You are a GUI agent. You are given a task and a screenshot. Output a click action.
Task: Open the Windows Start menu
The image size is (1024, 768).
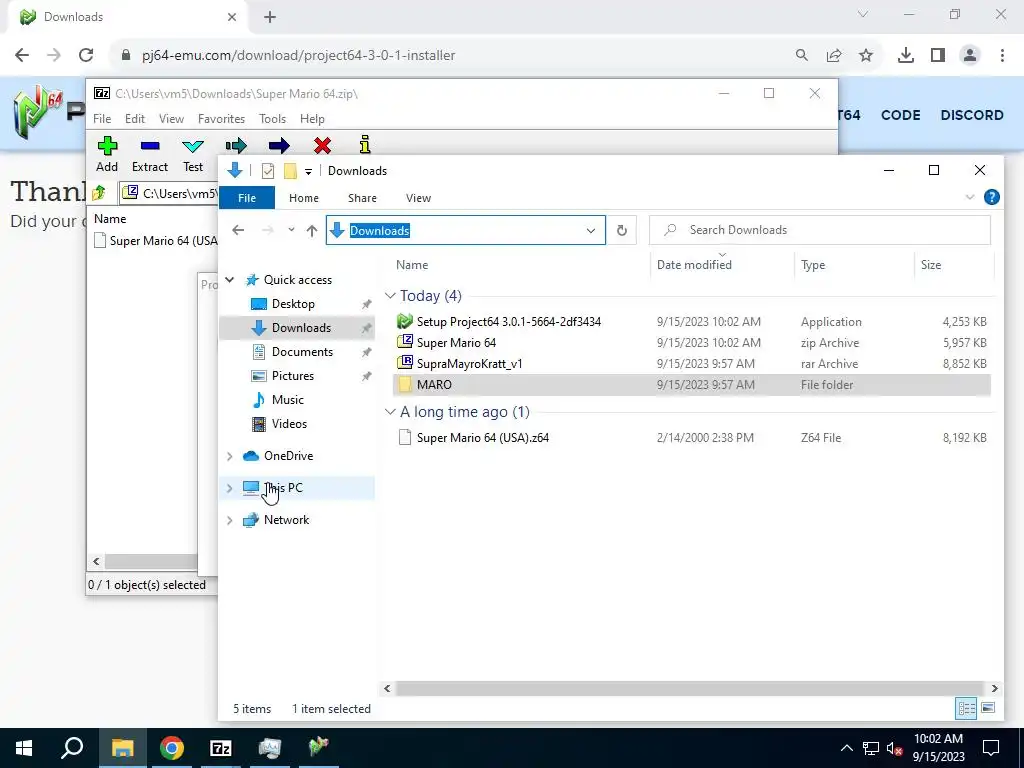pos(24,748)
